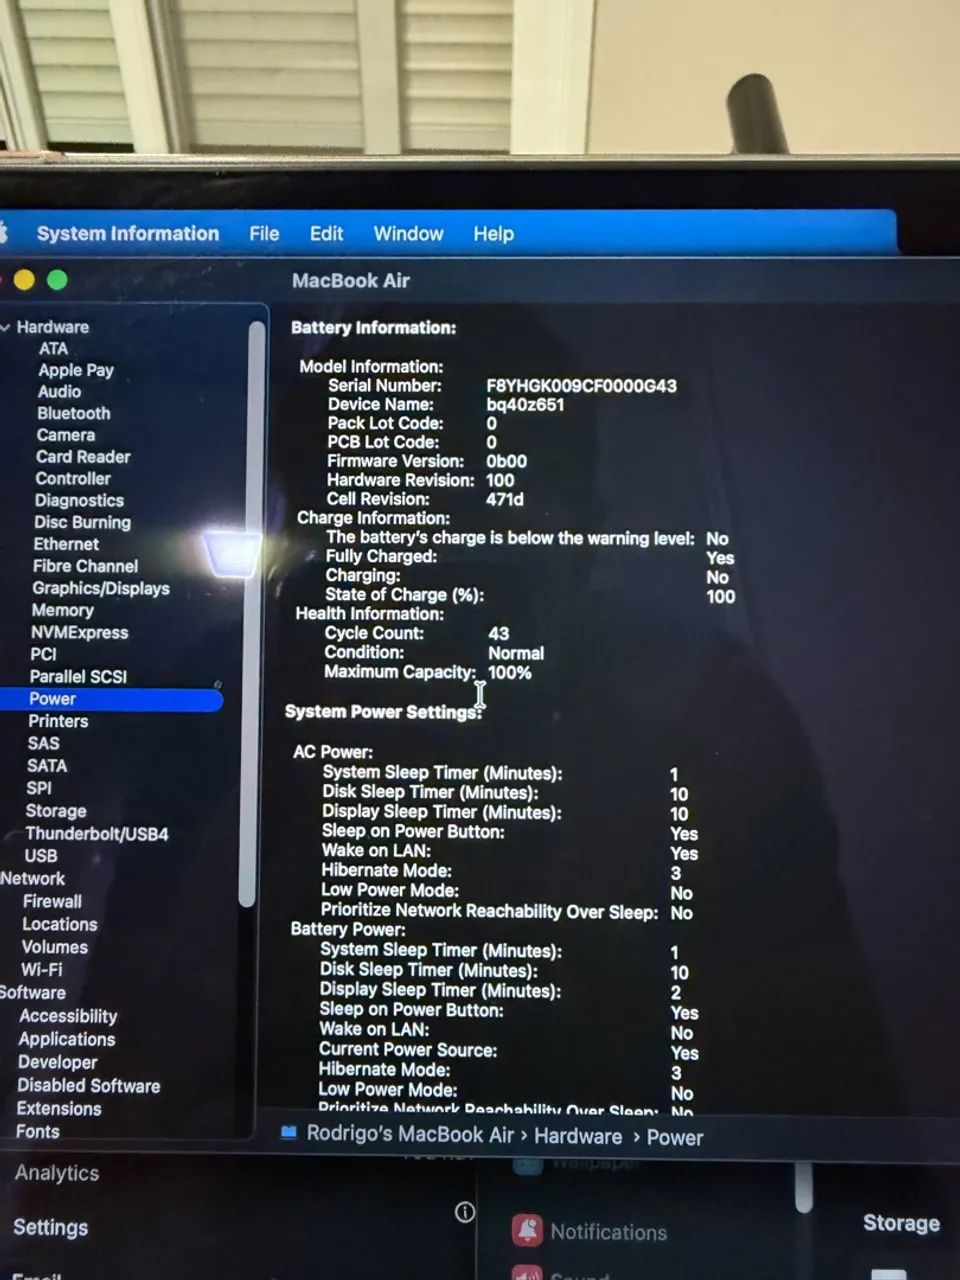Click Analytics in the background window

click(57, 1173)
